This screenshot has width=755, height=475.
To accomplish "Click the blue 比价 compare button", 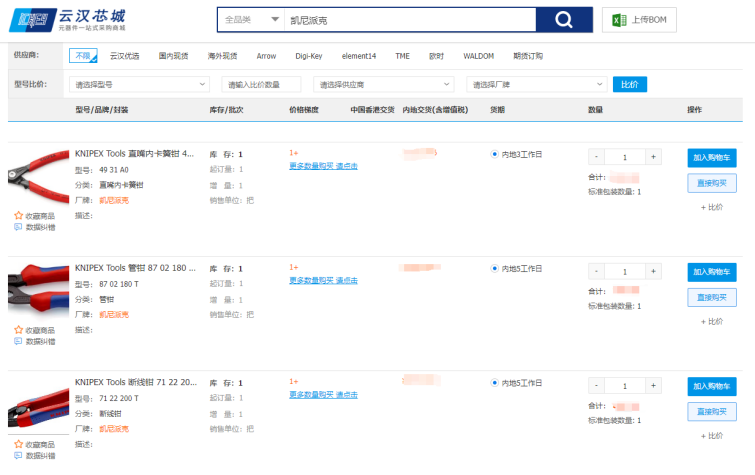I will 630,84.
